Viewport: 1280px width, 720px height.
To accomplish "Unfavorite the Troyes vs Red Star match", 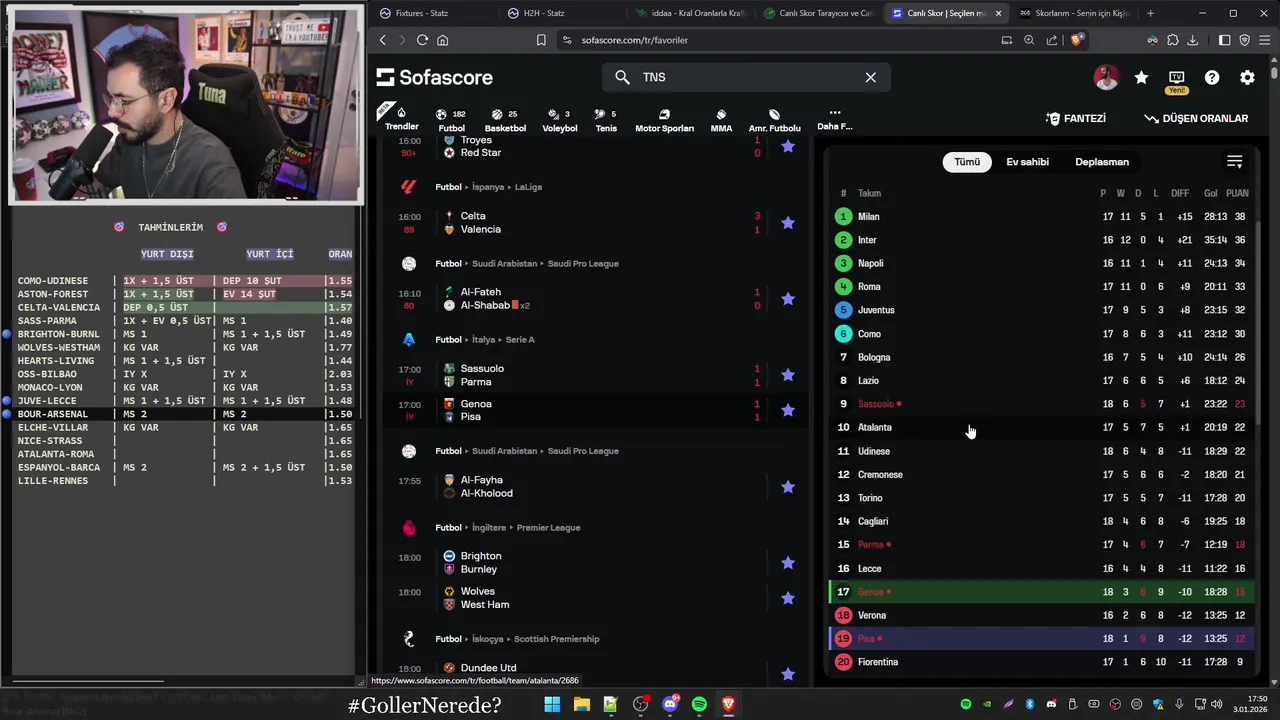I will tap(788, 146).
